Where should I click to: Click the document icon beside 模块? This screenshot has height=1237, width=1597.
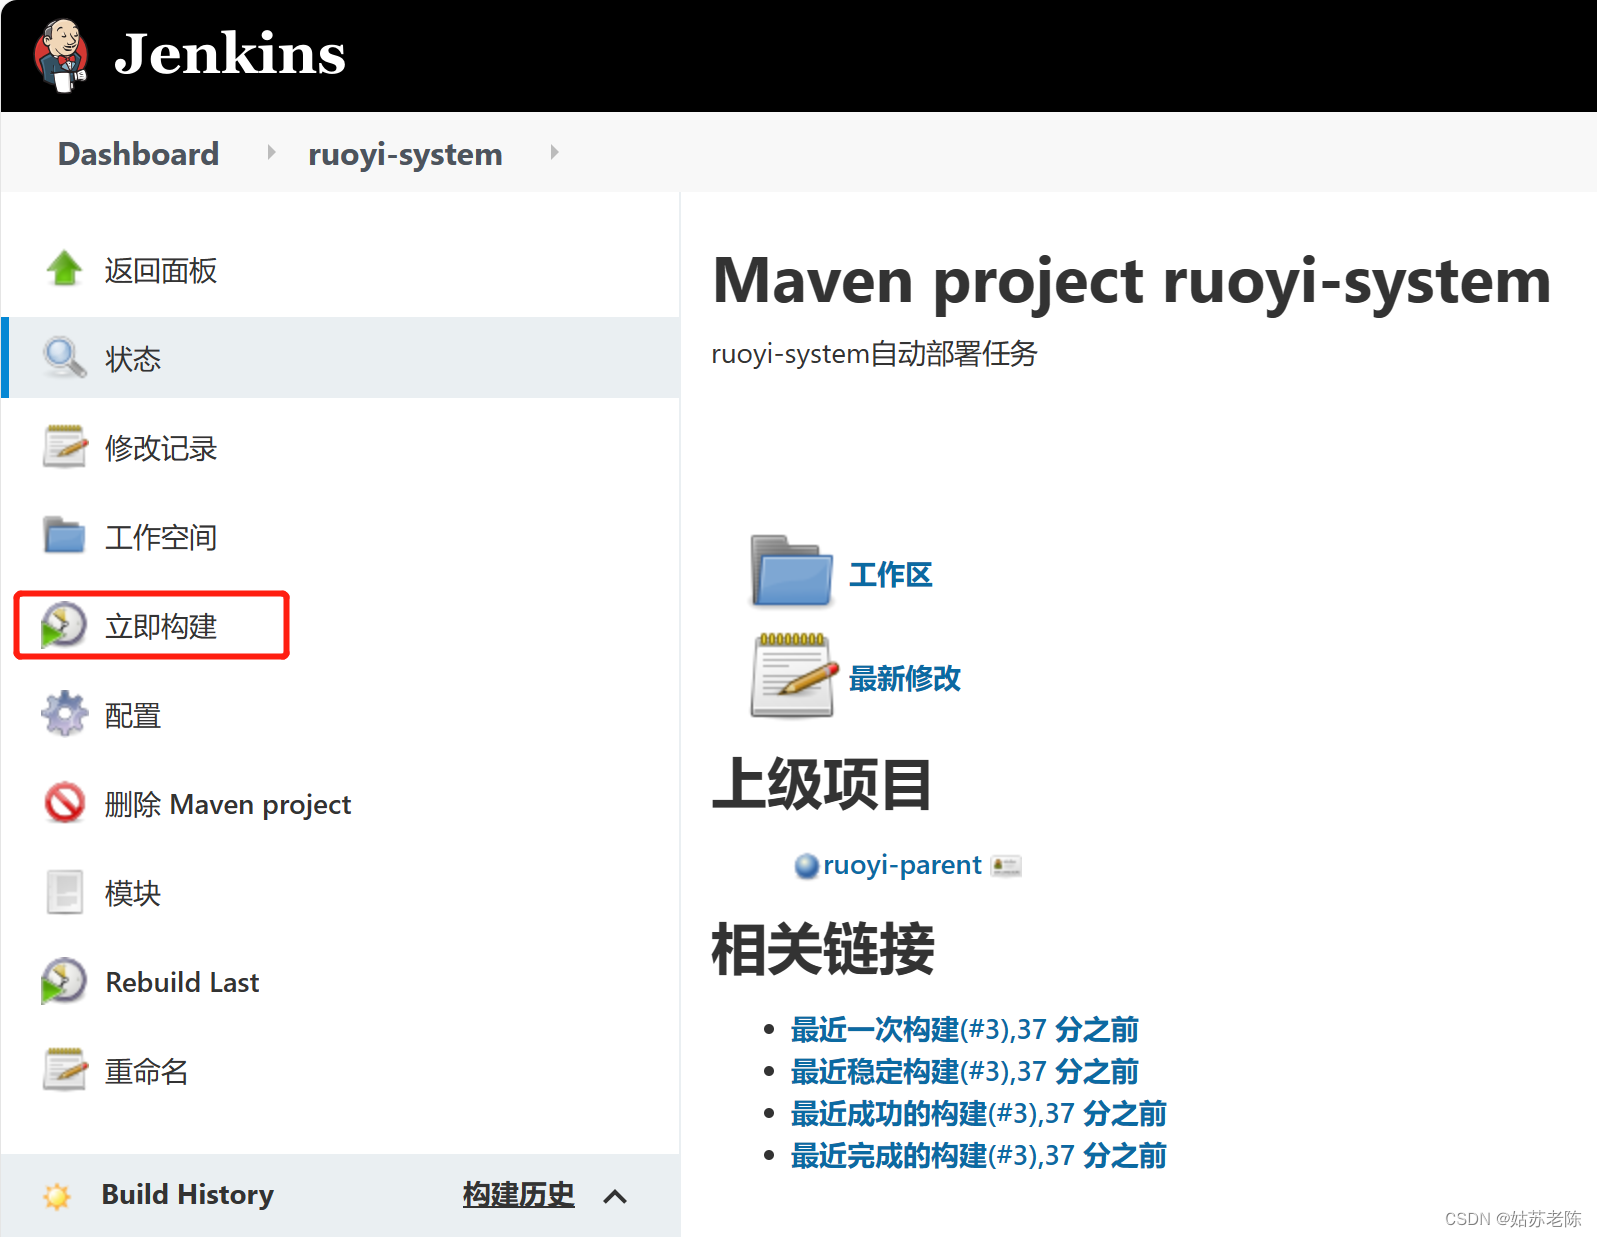pos(65,892)
